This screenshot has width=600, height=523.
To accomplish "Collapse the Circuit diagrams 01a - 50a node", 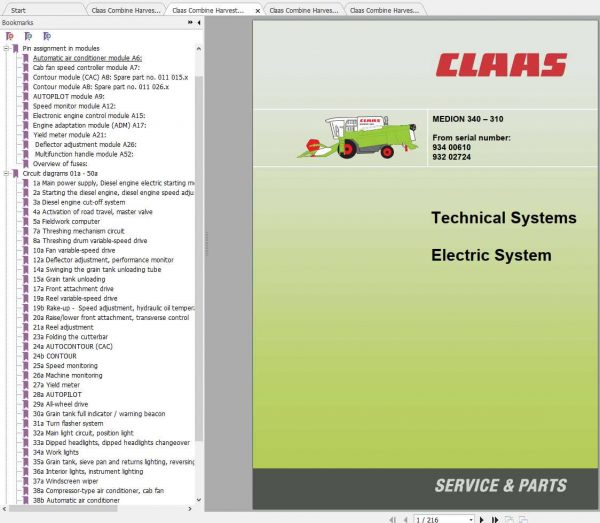I will pos(6,173).
